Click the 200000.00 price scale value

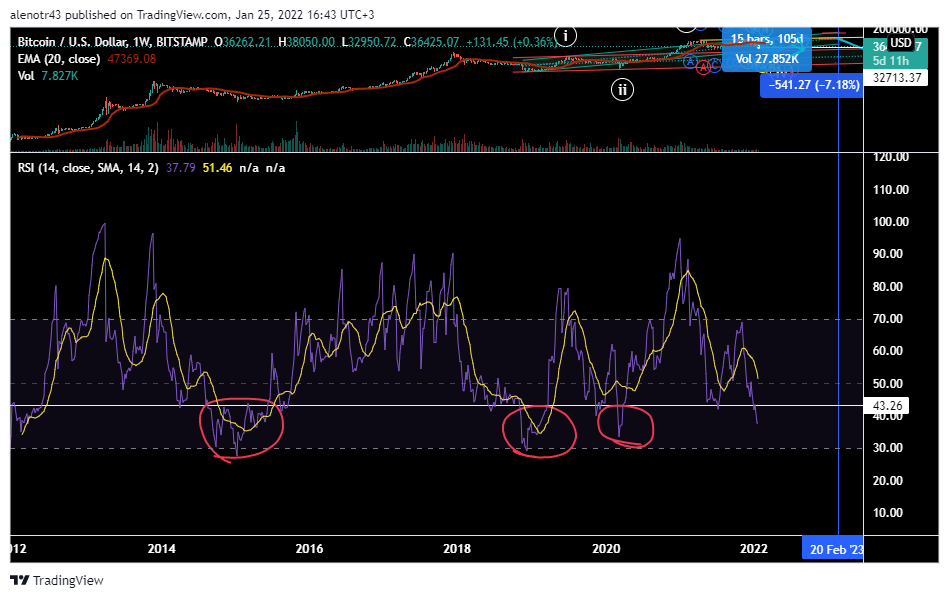pos(901,30)
